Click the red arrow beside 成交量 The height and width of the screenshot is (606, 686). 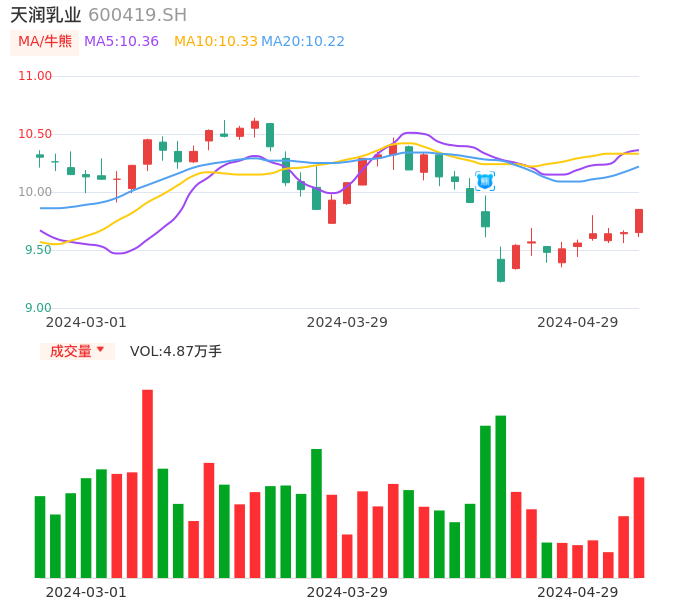click(x=101, y=350)
